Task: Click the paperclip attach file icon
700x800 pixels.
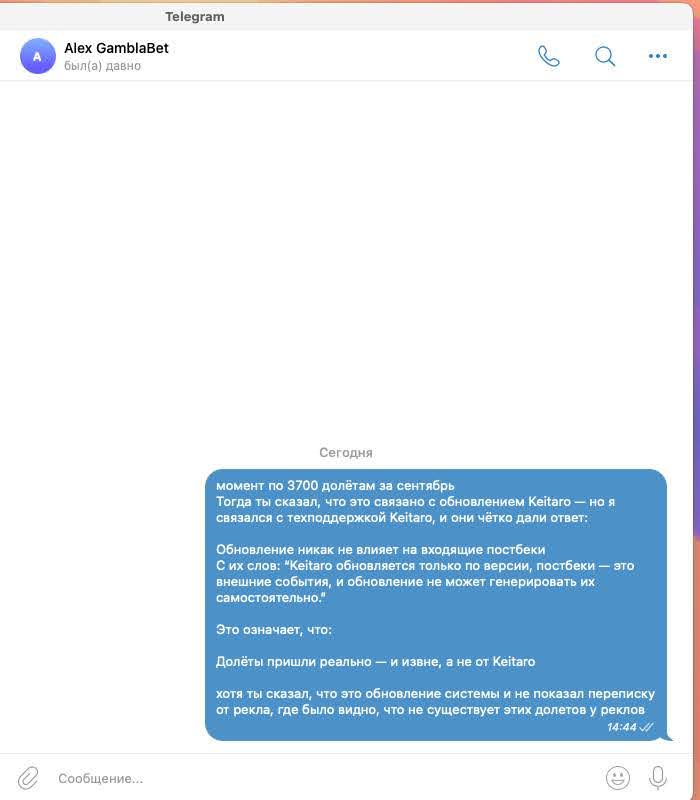Action: pyautogui.click(x=29, y=778)
